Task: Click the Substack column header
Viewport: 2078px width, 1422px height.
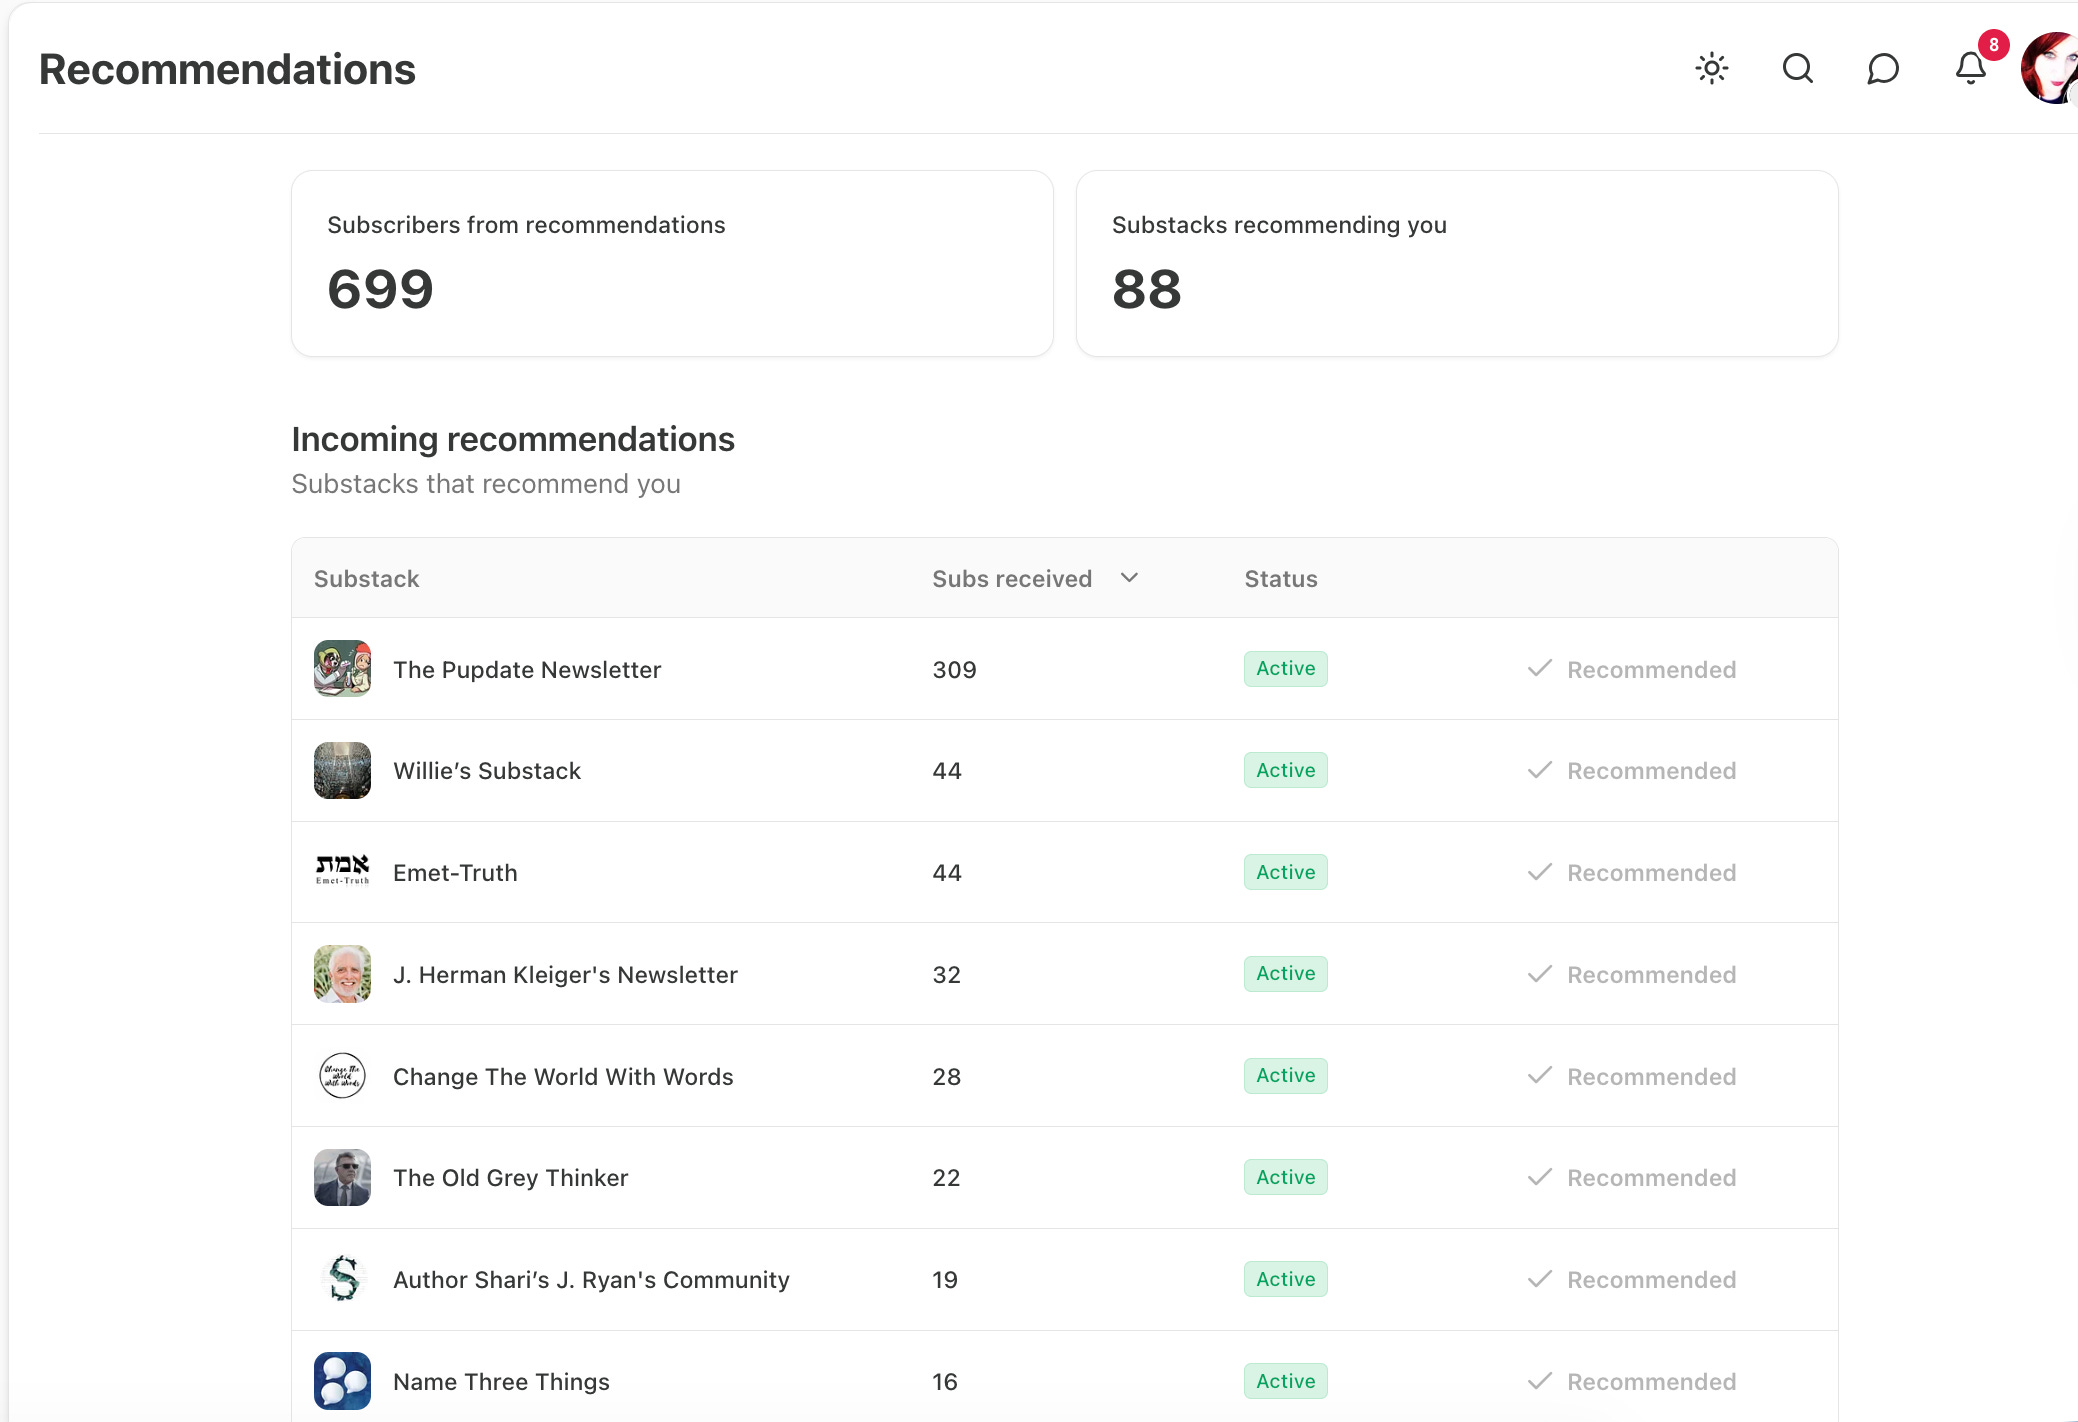Action: (x=366, y=579)
